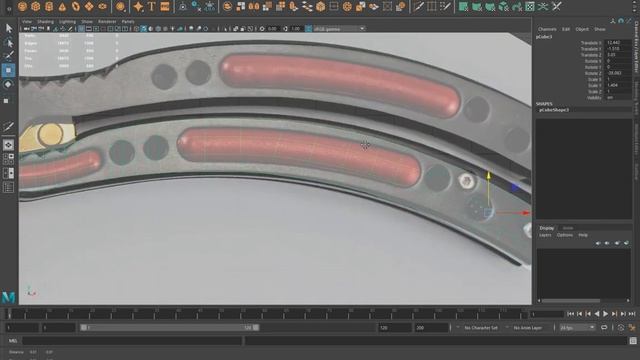Open the Script Editor icon

633,340
